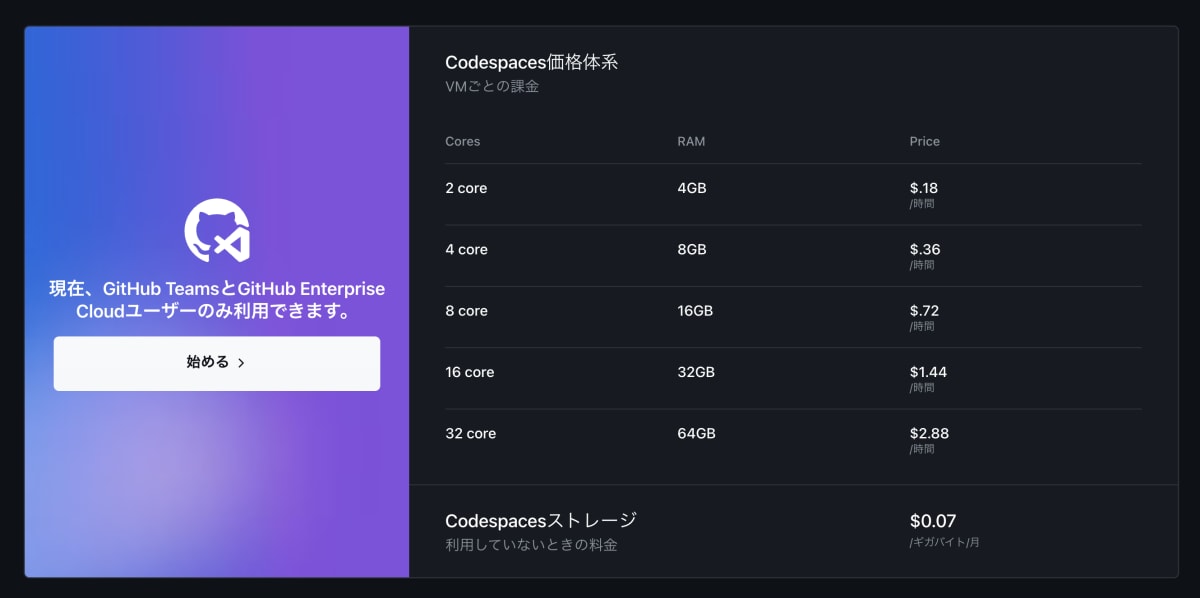Image resolution: width=1200 pixels, height=598 pixels.
Task: Select the 32 core tier with 64GB RAM
Action: point(467,433)
